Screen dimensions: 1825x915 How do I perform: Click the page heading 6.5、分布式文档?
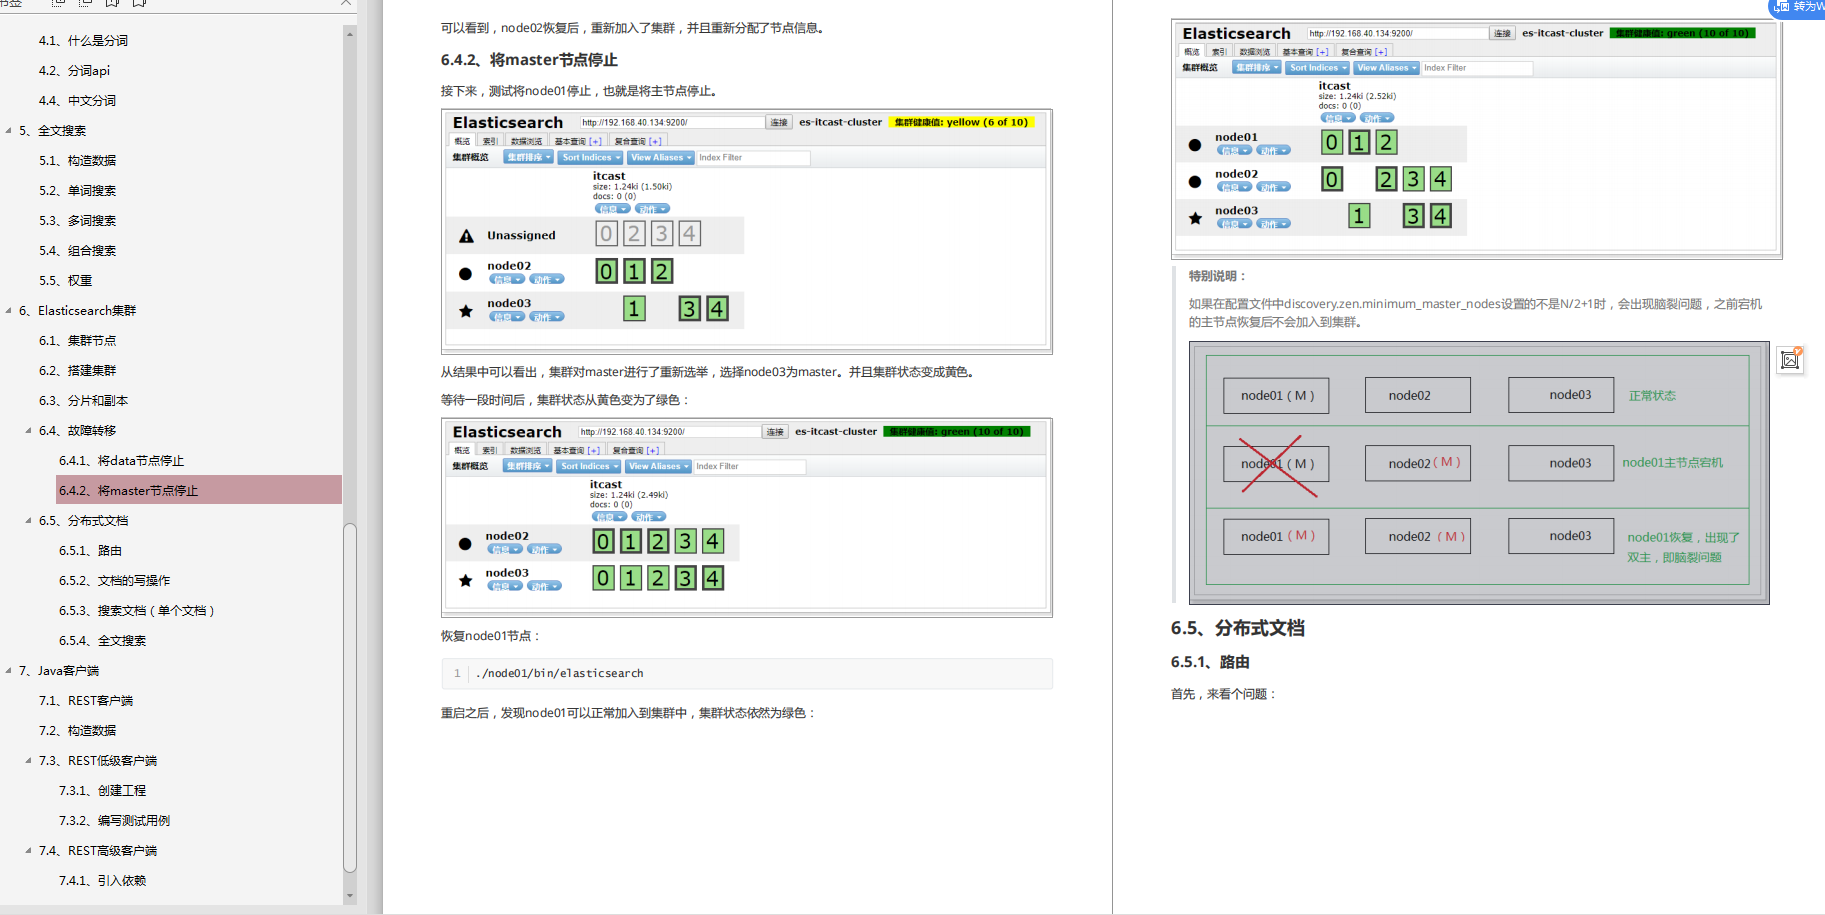point(1238,628)
